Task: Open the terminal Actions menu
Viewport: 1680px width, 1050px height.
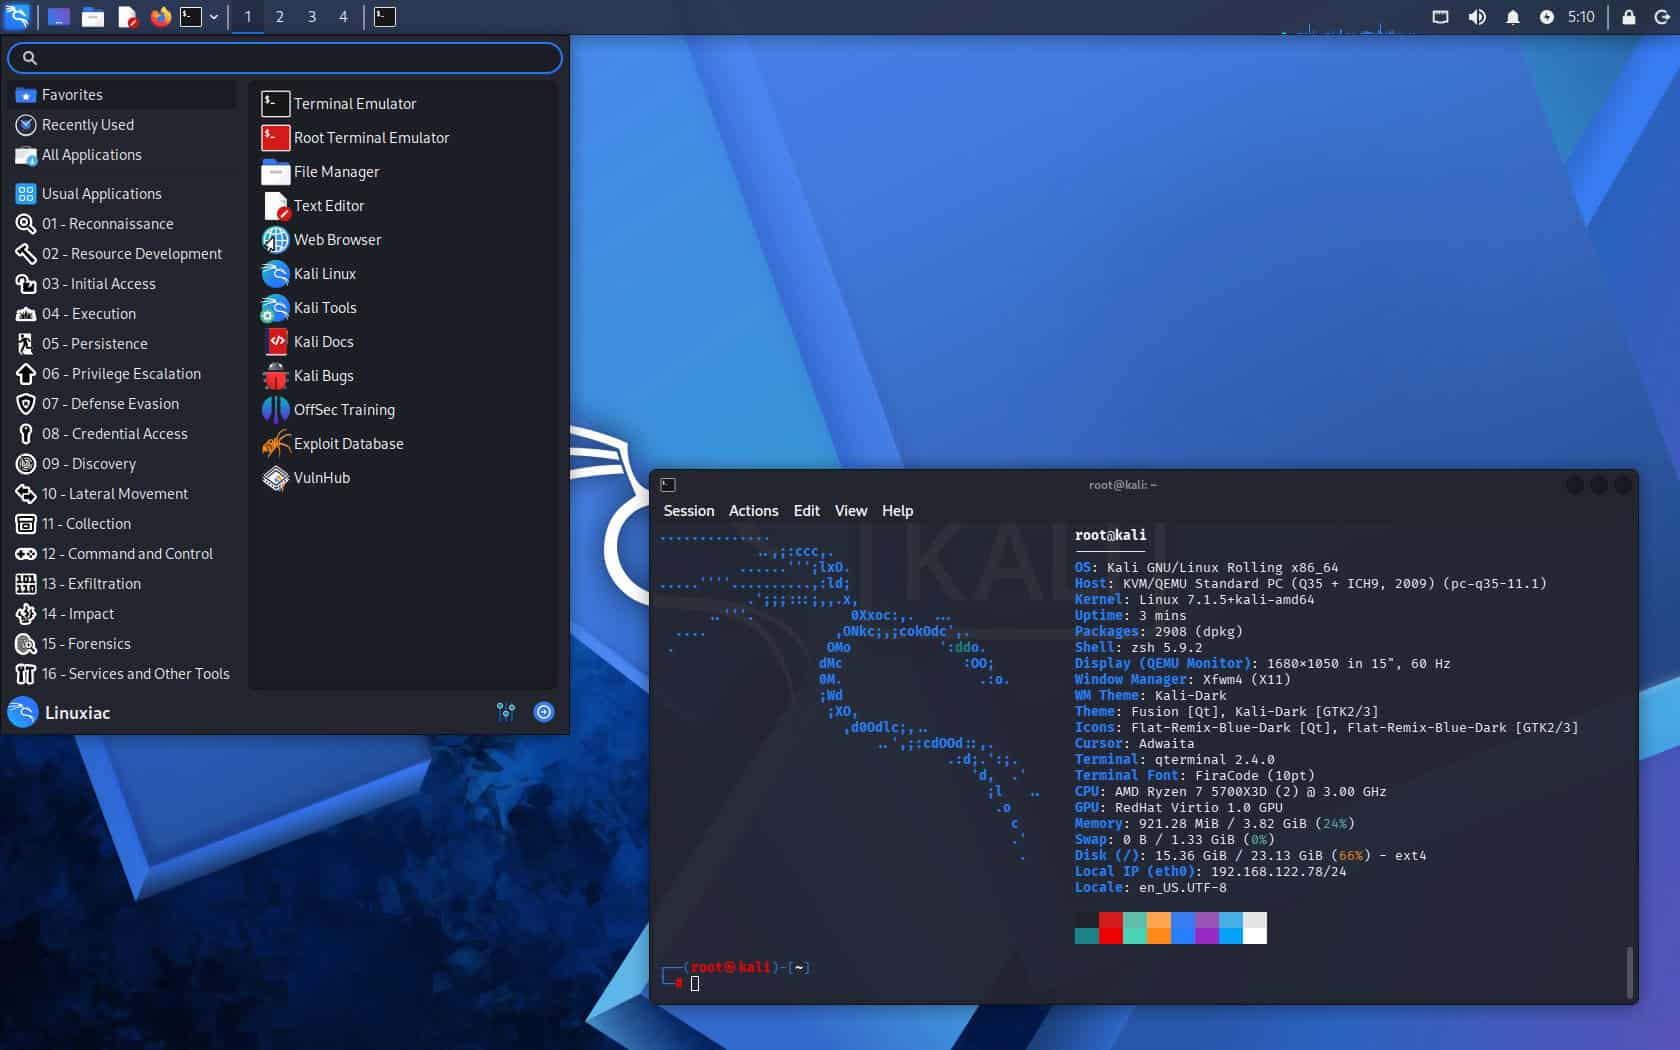Action: [753, 510]
